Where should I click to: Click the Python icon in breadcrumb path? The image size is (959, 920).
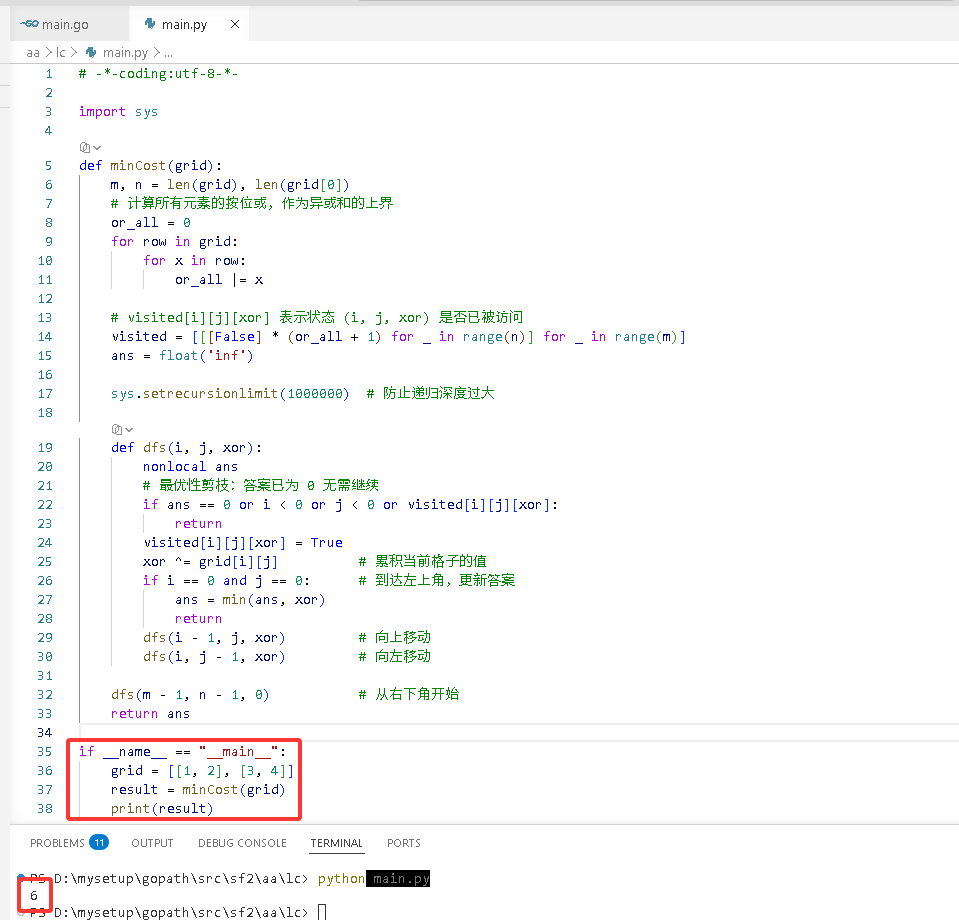[x=91, y=53]
